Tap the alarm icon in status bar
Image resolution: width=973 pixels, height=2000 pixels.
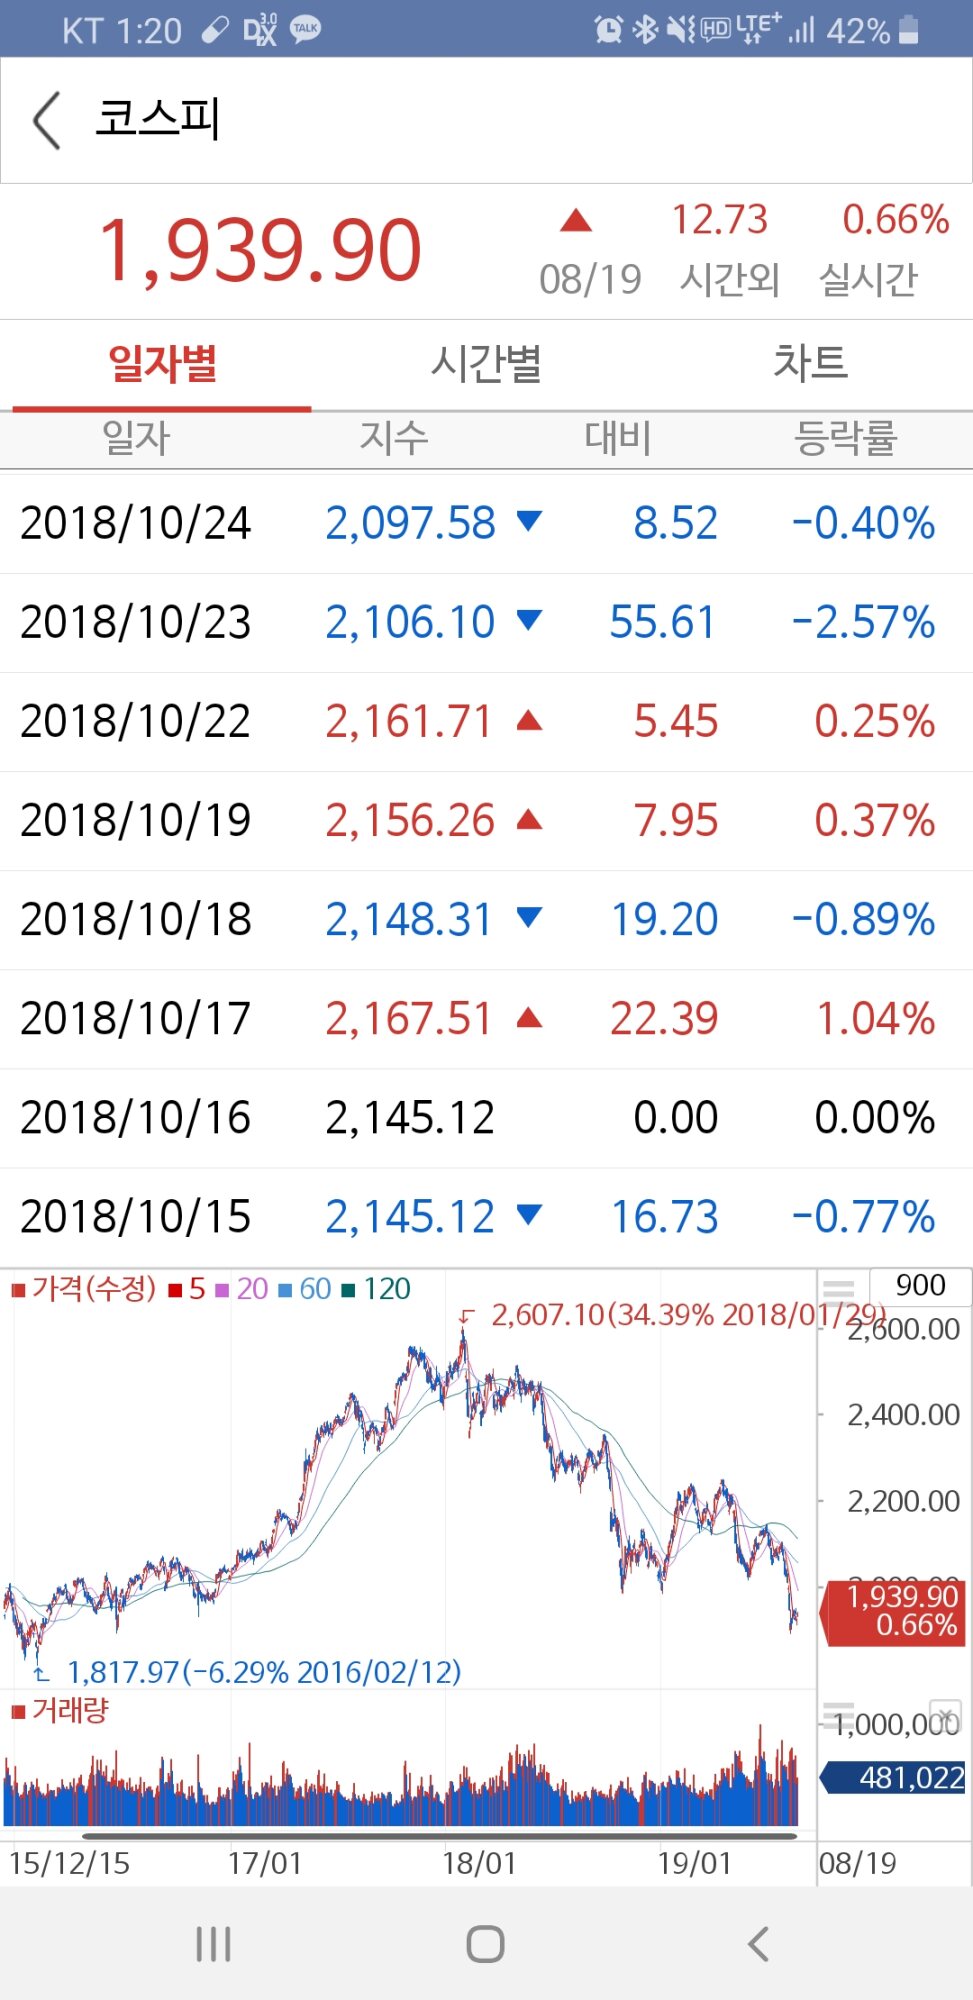coord(608,29)
